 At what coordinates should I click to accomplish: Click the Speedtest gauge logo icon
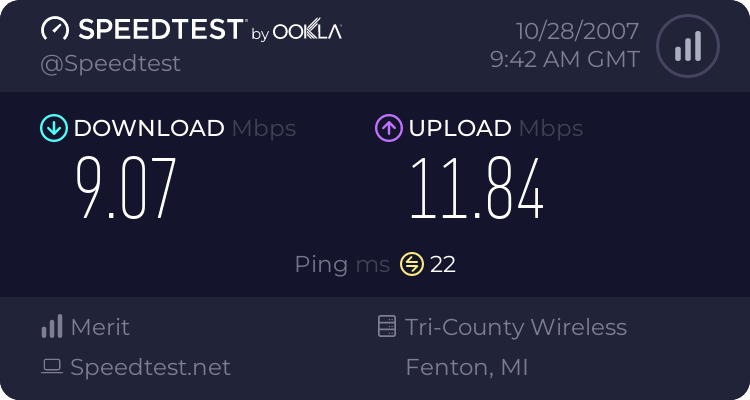click(x=55, y=30)
